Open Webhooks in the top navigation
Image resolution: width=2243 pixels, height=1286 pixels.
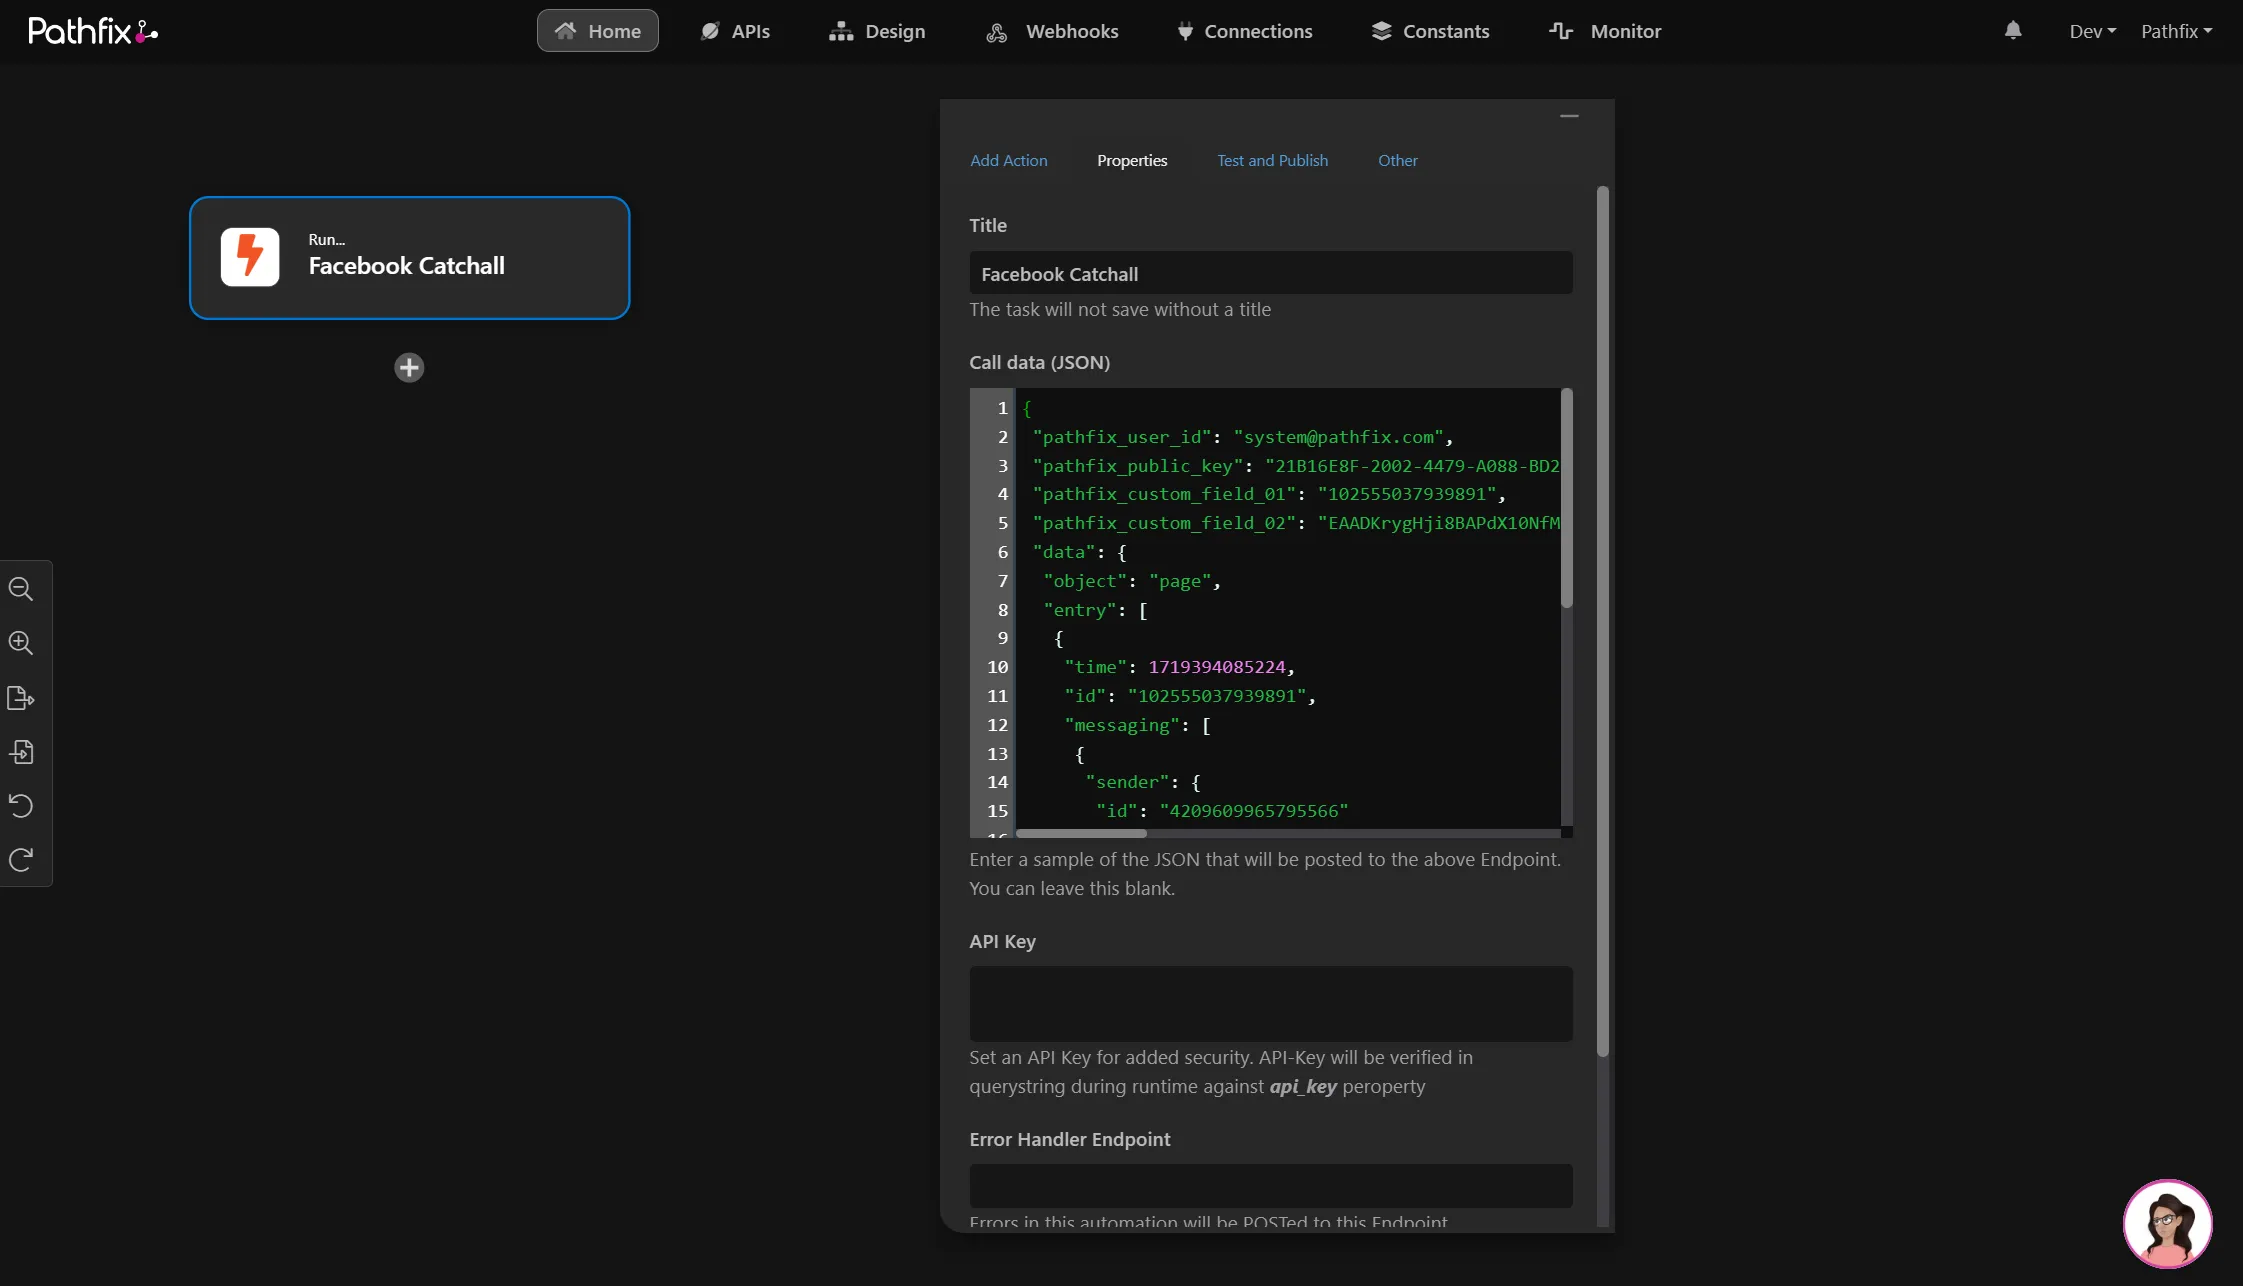click(x=1052, y=31)
